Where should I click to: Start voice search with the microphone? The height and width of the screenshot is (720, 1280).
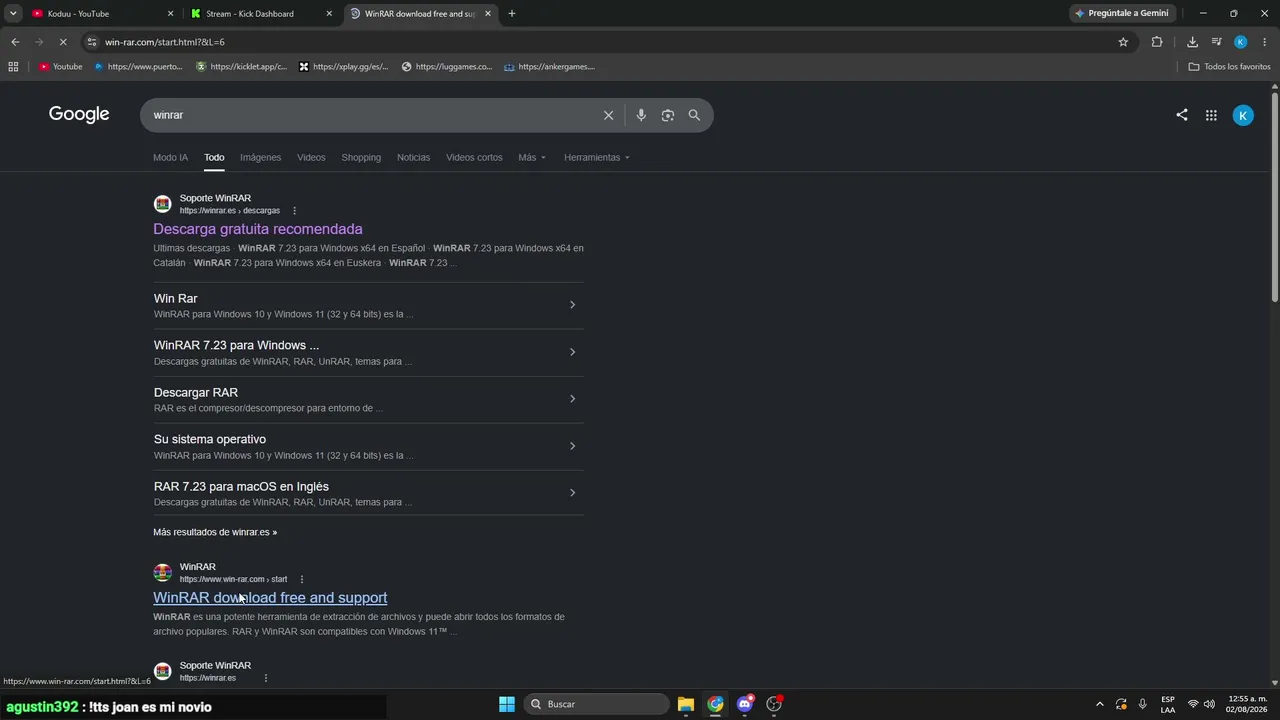[641, 115]
